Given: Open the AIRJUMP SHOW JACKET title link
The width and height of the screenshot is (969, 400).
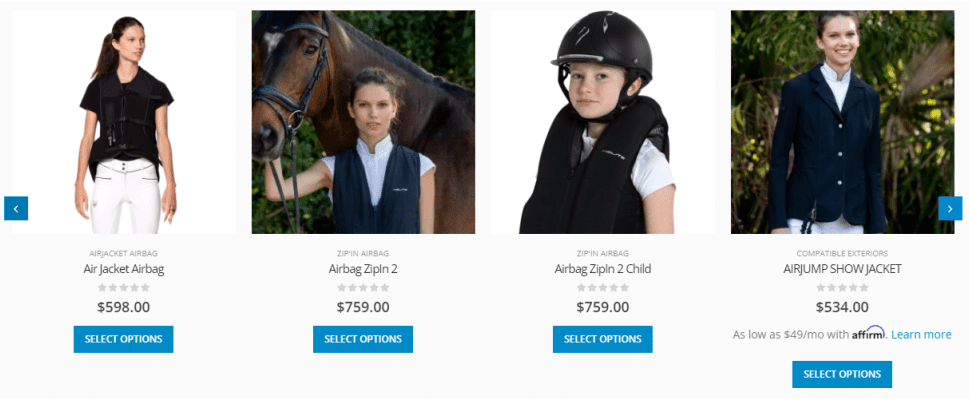Looking at the screenshot, I should [842, 269].
